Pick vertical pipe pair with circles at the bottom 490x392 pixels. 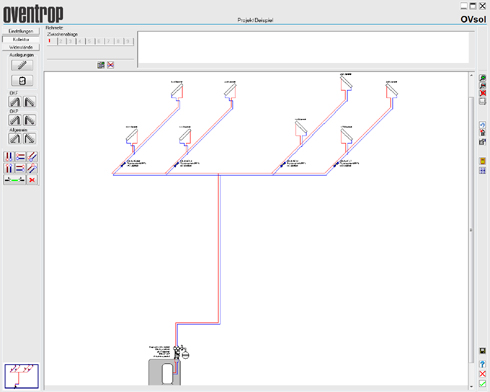[x=9, y=156]
